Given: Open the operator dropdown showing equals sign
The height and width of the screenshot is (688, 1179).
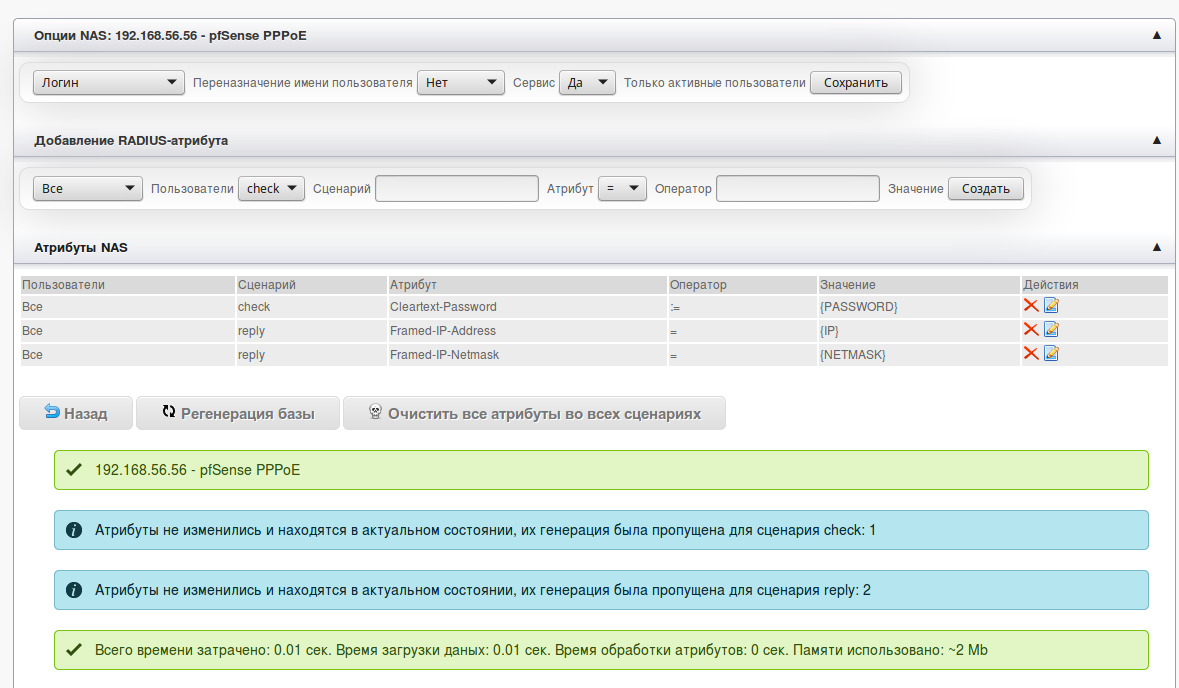Looking at the screenshot, I should coord(622,189).
